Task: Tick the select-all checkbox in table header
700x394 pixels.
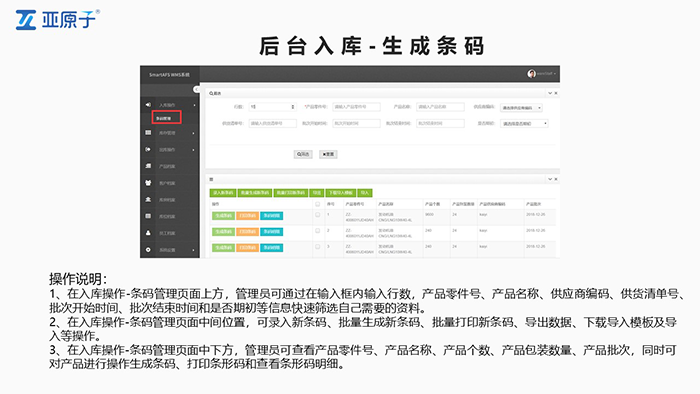Action: pos(318,204)
